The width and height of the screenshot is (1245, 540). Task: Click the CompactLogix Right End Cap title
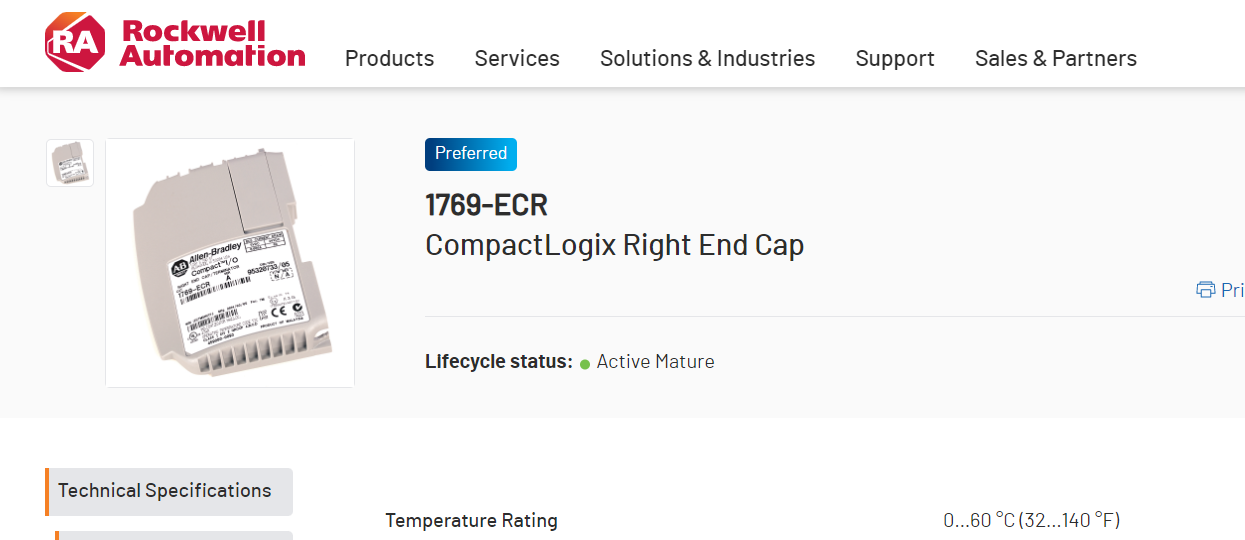pos(614,245)
